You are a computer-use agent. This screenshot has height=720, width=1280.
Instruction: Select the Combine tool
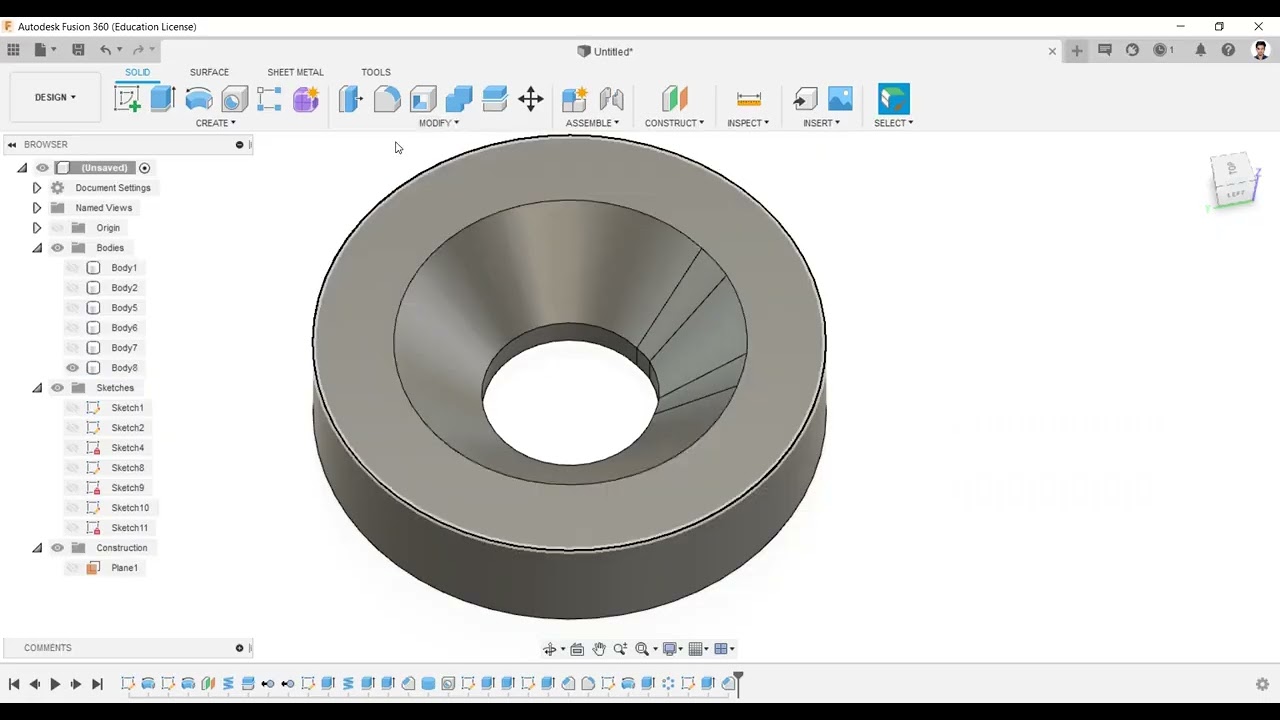[x=459, y=98]
